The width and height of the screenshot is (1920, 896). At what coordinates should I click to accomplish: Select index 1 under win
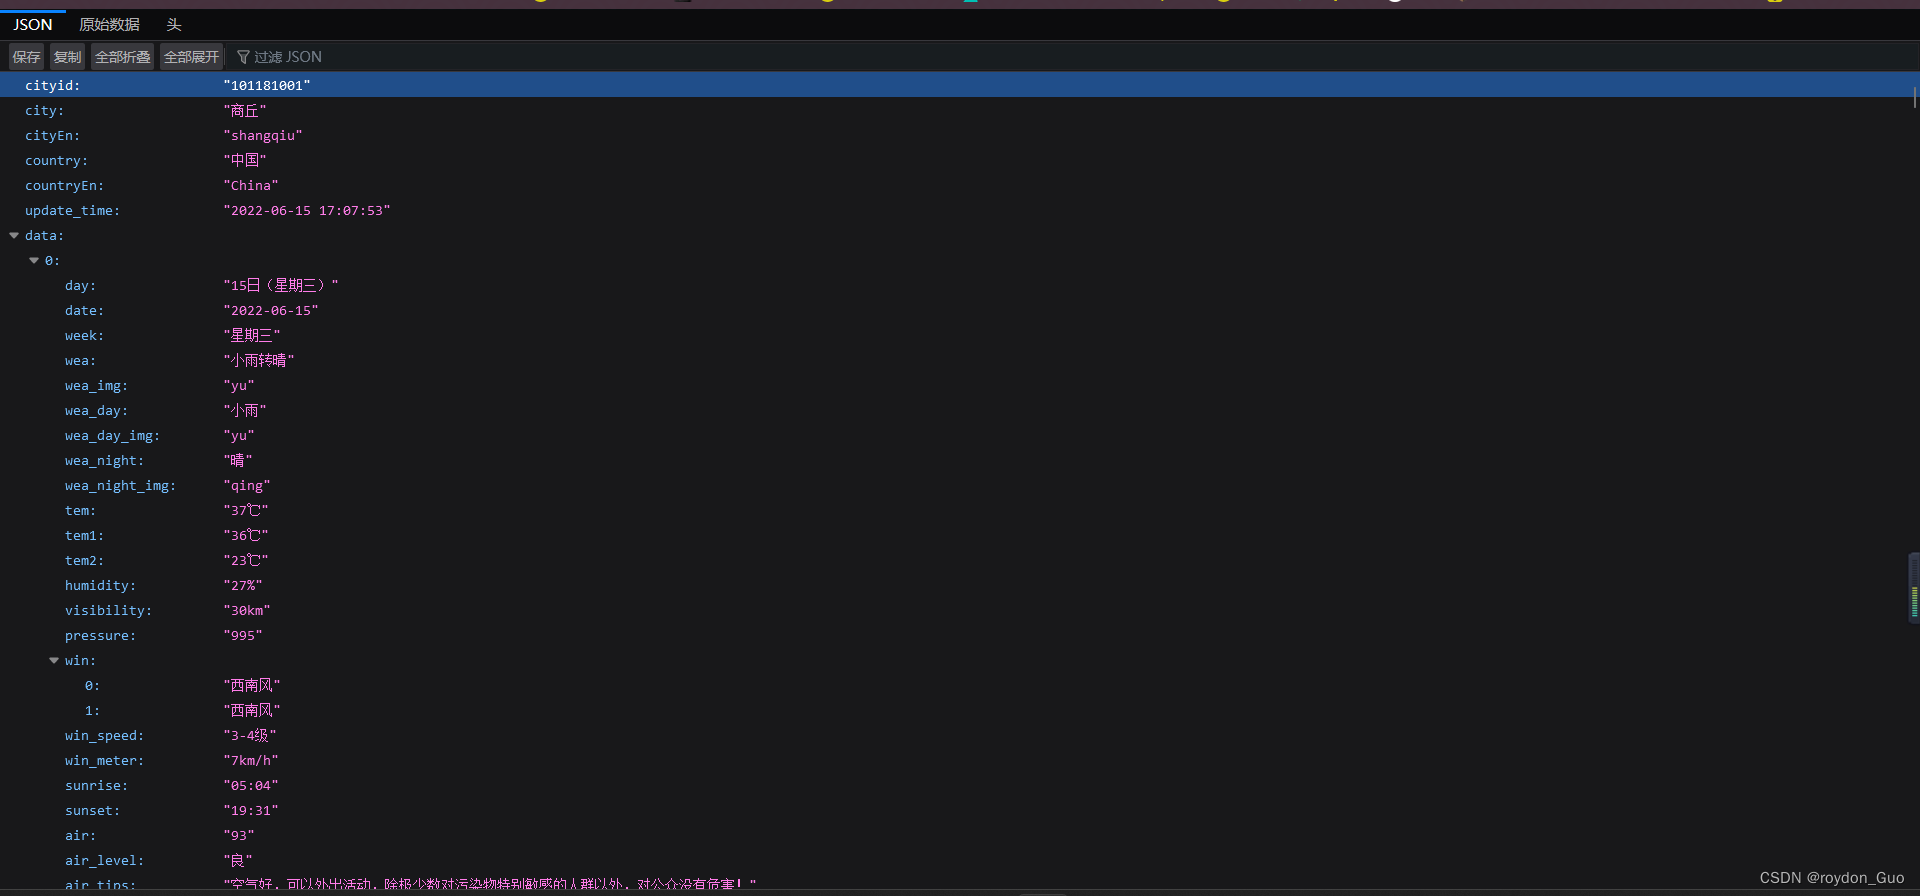[x=92, y=710]
